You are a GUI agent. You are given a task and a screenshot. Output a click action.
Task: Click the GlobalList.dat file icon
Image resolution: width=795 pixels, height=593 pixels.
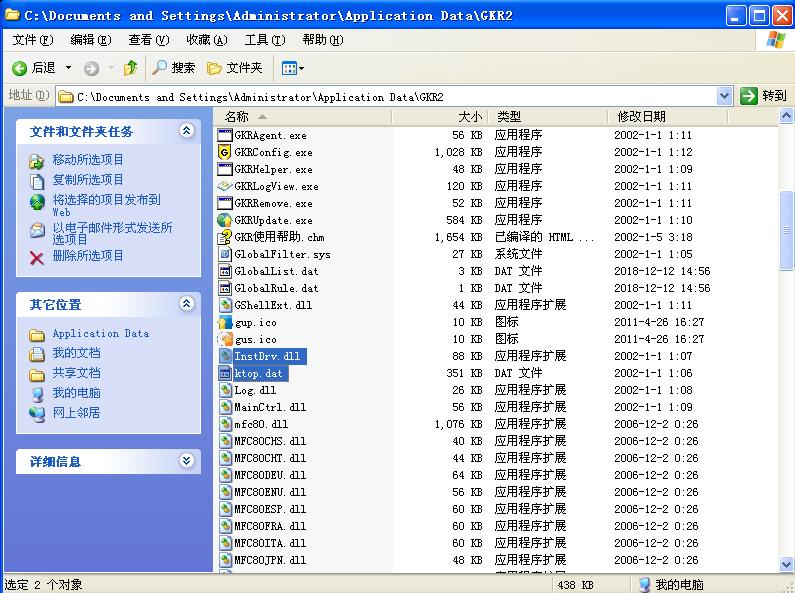point(224,271)
